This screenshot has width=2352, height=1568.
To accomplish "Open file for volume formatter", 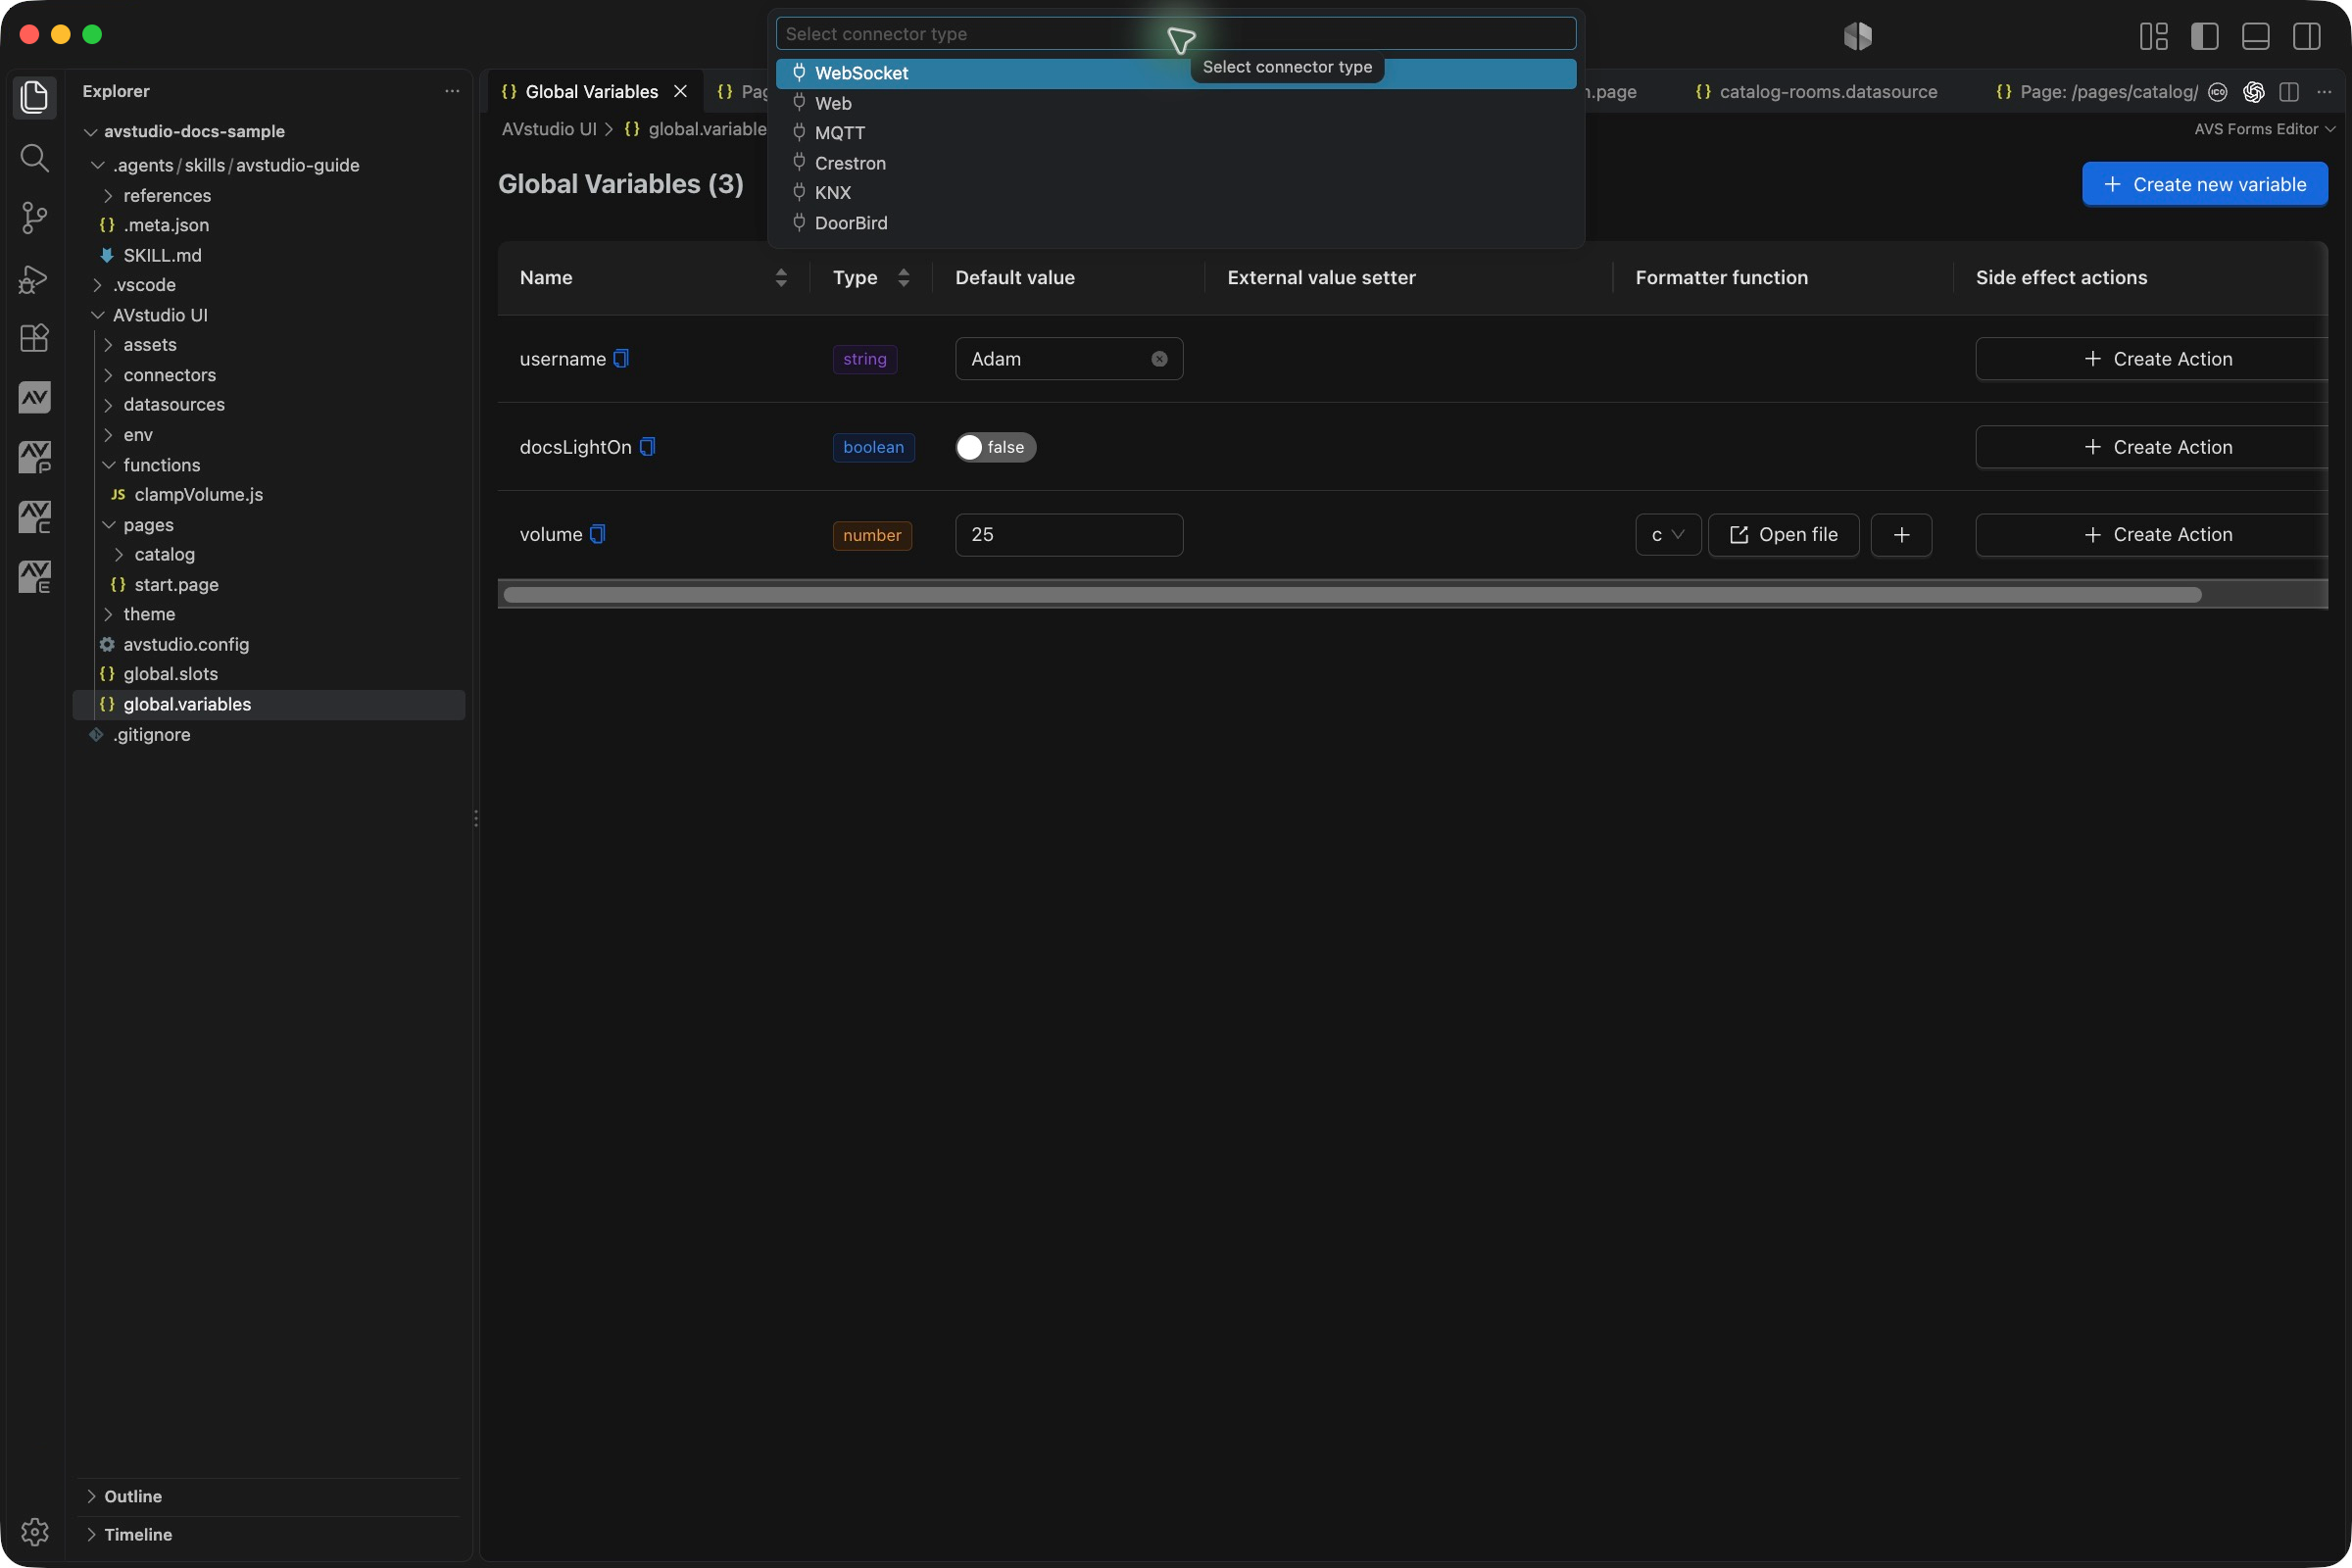I will pyautogui.click(x=1784, y=535).
